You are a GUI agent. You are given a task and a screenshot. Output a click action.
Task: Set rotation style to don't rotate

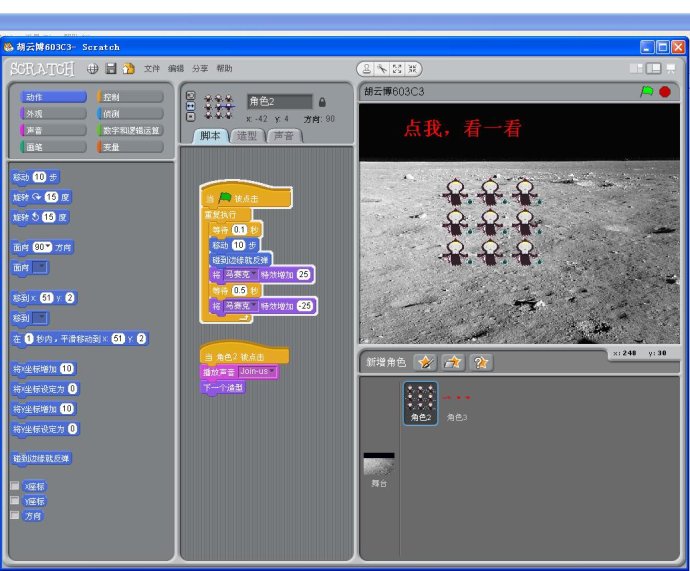191,117
